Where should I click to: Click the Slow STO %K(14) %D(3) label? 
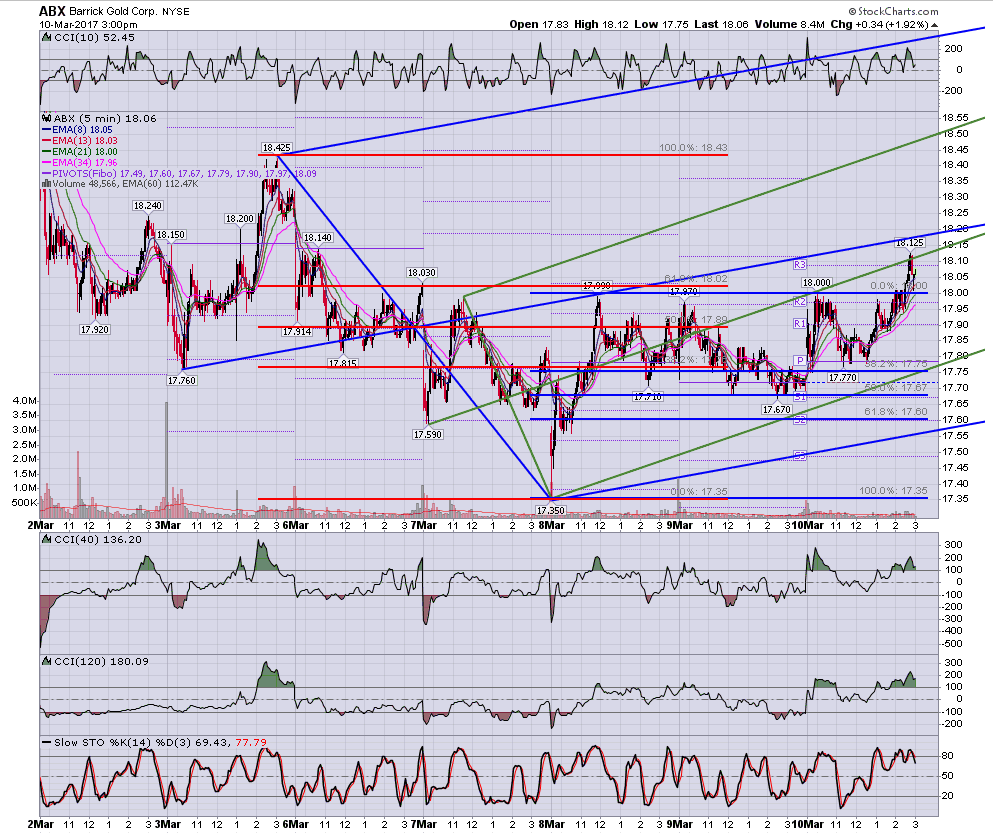tap(123, 742)
